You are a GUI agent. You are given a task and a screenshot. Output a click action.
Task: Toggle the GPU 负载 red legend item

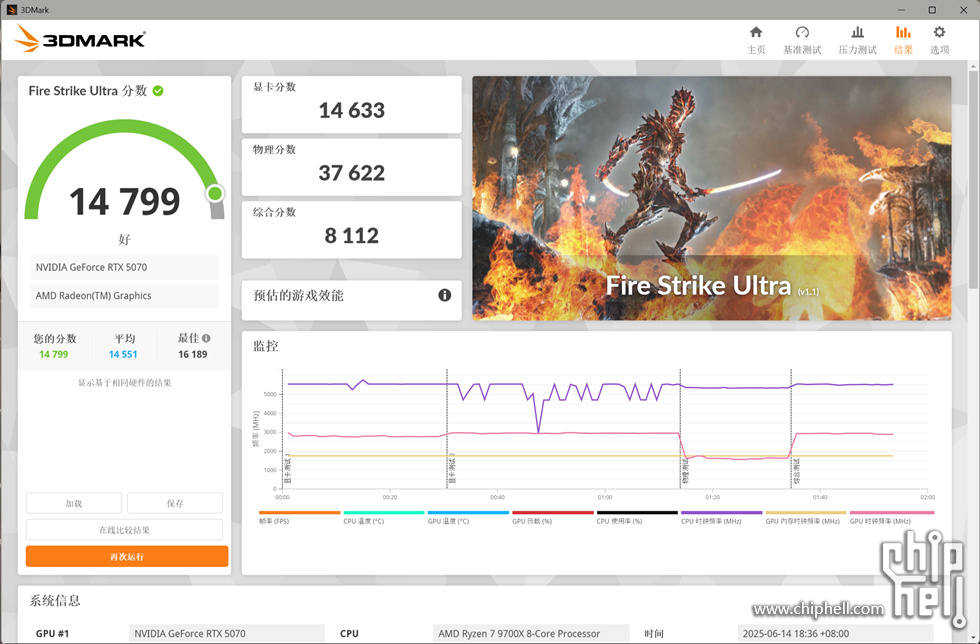coord(552,517)
